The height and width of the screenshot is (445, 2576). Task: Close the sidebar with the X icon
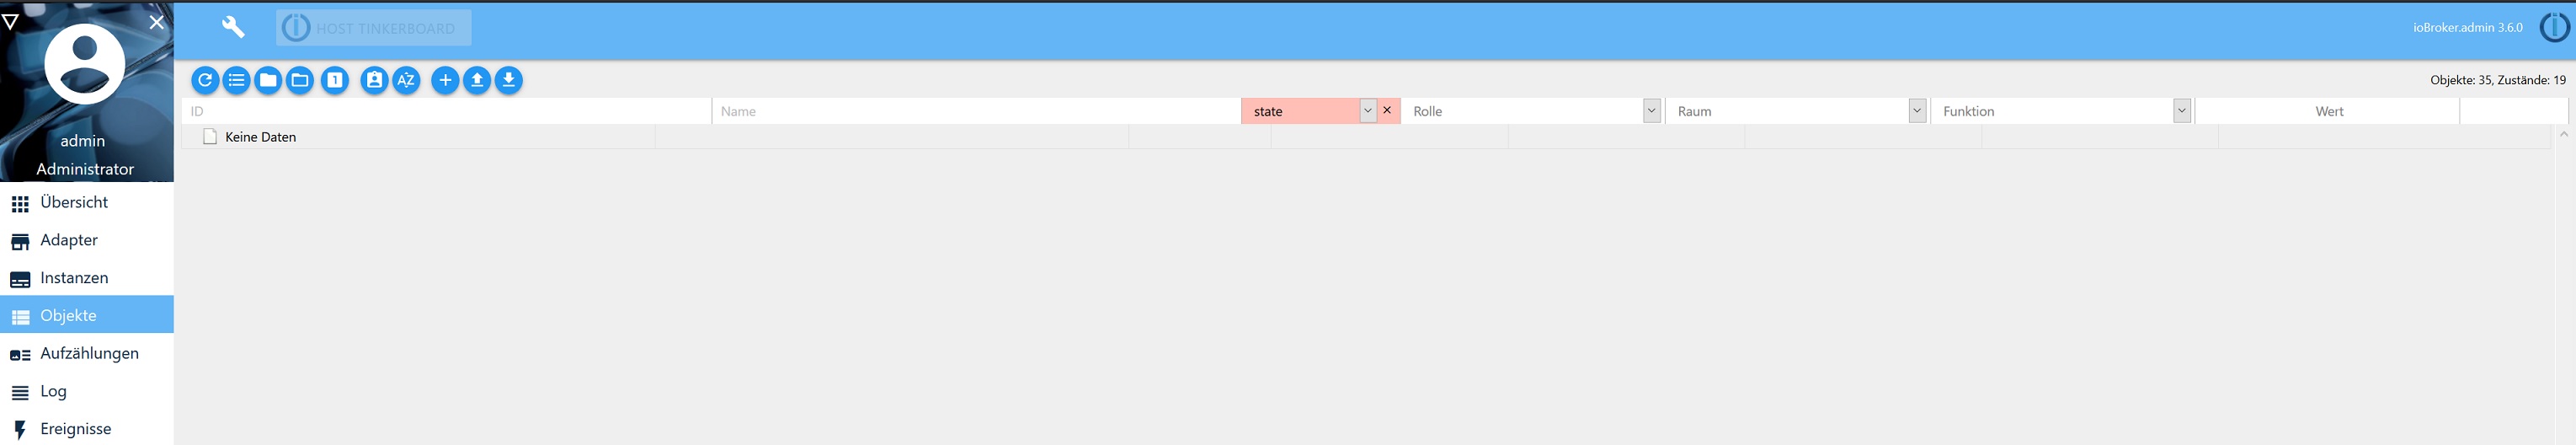[x=157, y=21]
